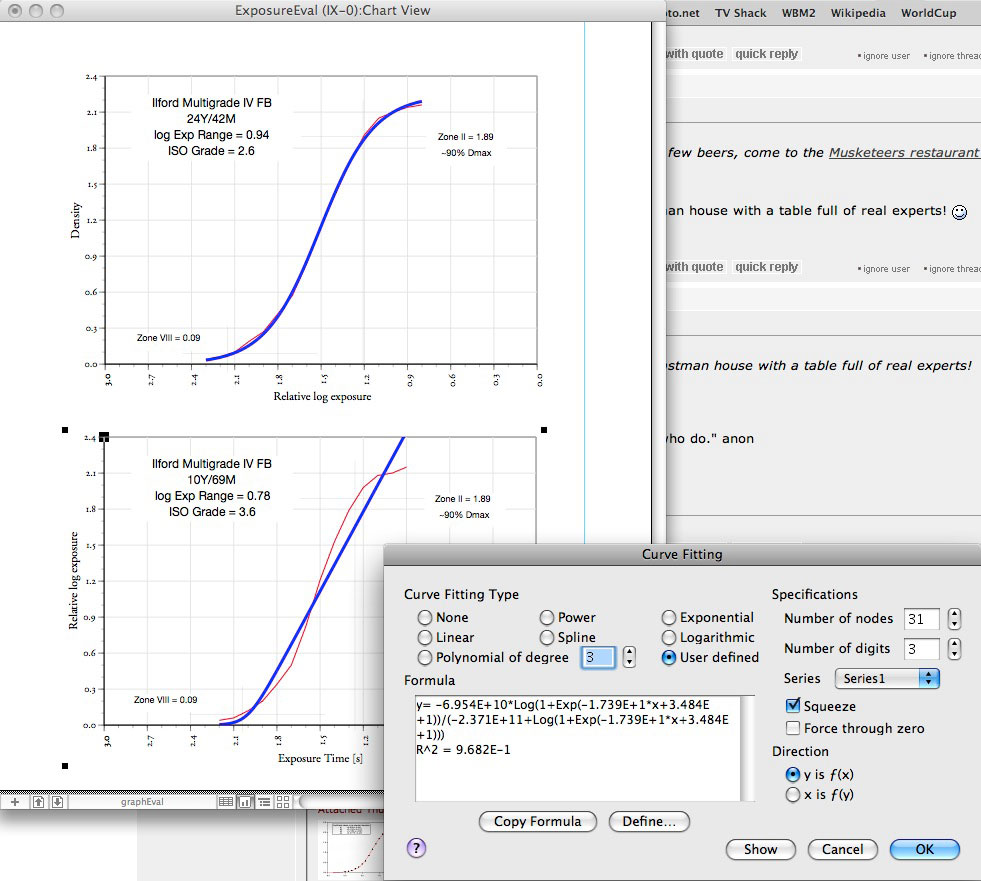Select the Exponential curve fitting option

(669, 618)
